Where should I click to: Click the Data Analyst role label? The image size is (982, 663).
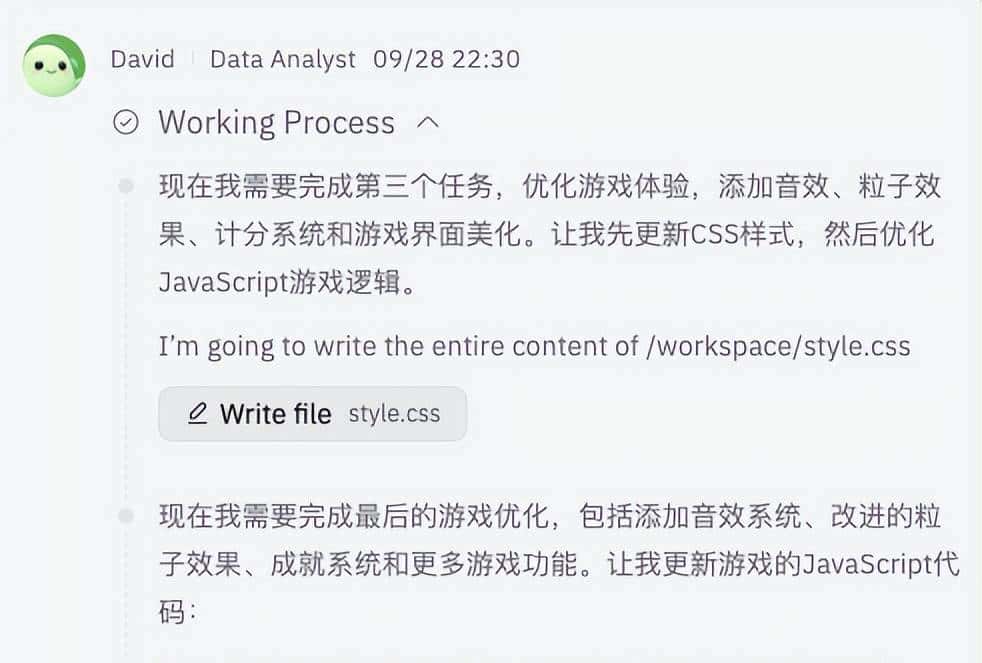pos(282,60)
